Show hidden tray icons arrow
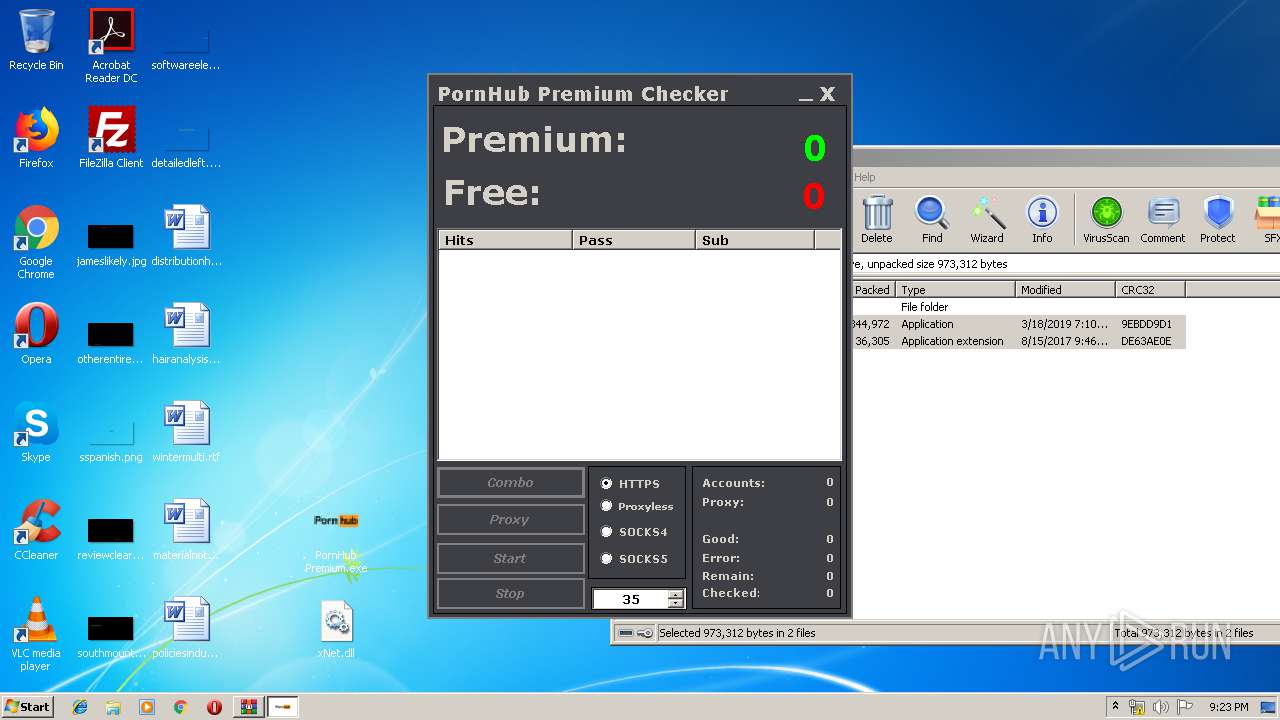The width and height of the screenshot is (1280, 720). point(1115,706)
